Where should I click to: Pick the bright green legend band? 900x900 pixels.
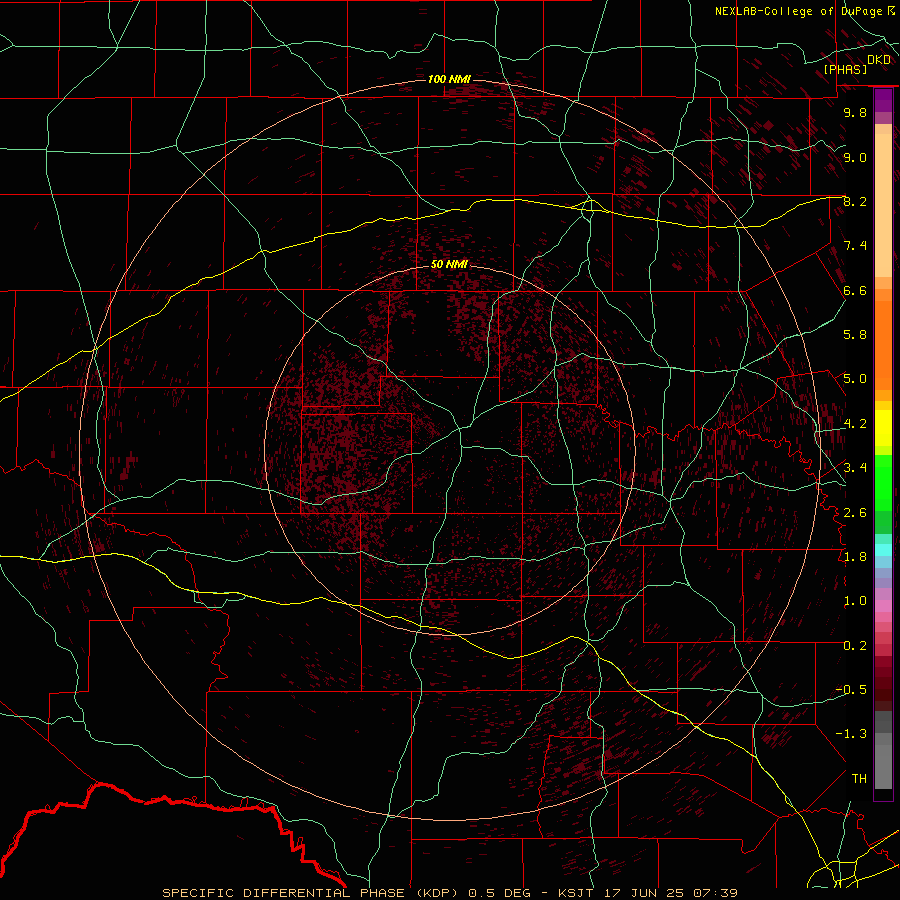883,483
